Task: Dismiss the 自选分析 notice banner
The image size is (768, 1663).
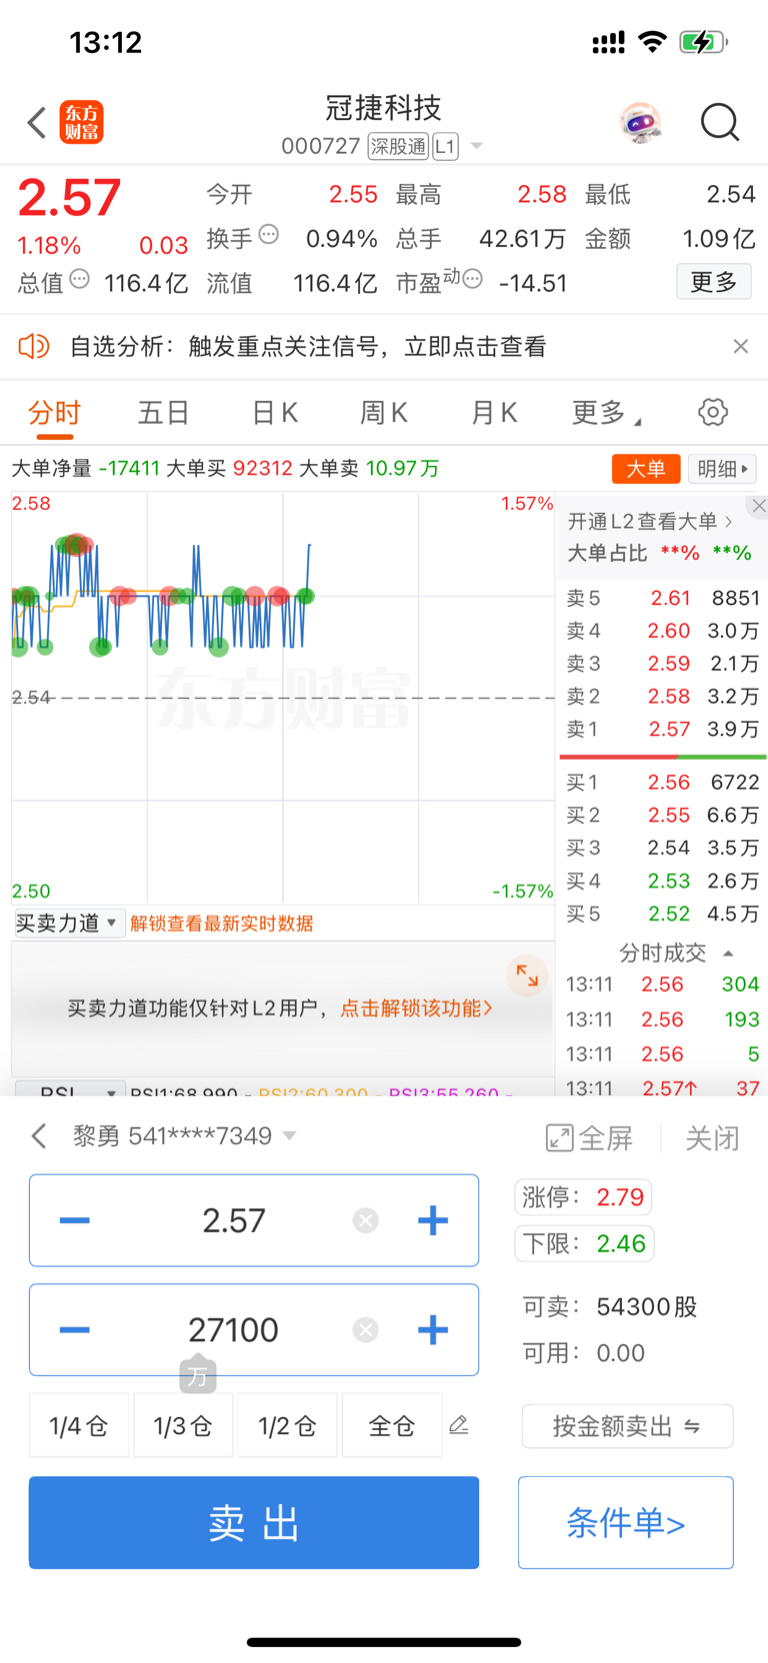Action: tap(740, 346)
